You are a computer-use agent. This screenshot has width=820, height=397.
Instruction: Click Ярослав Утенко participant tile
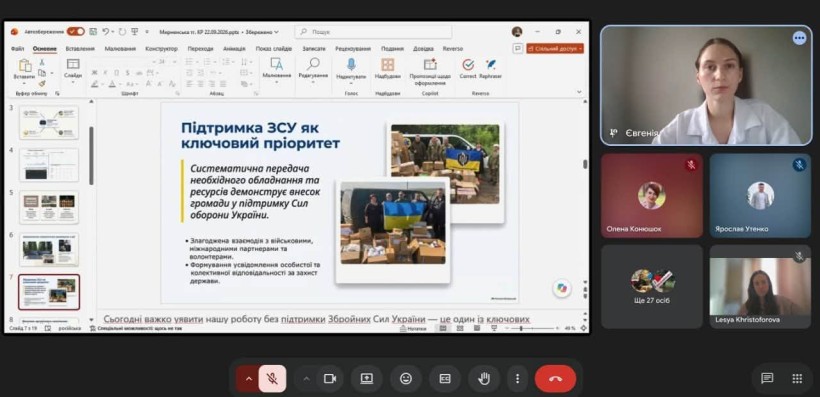(760, 196)
